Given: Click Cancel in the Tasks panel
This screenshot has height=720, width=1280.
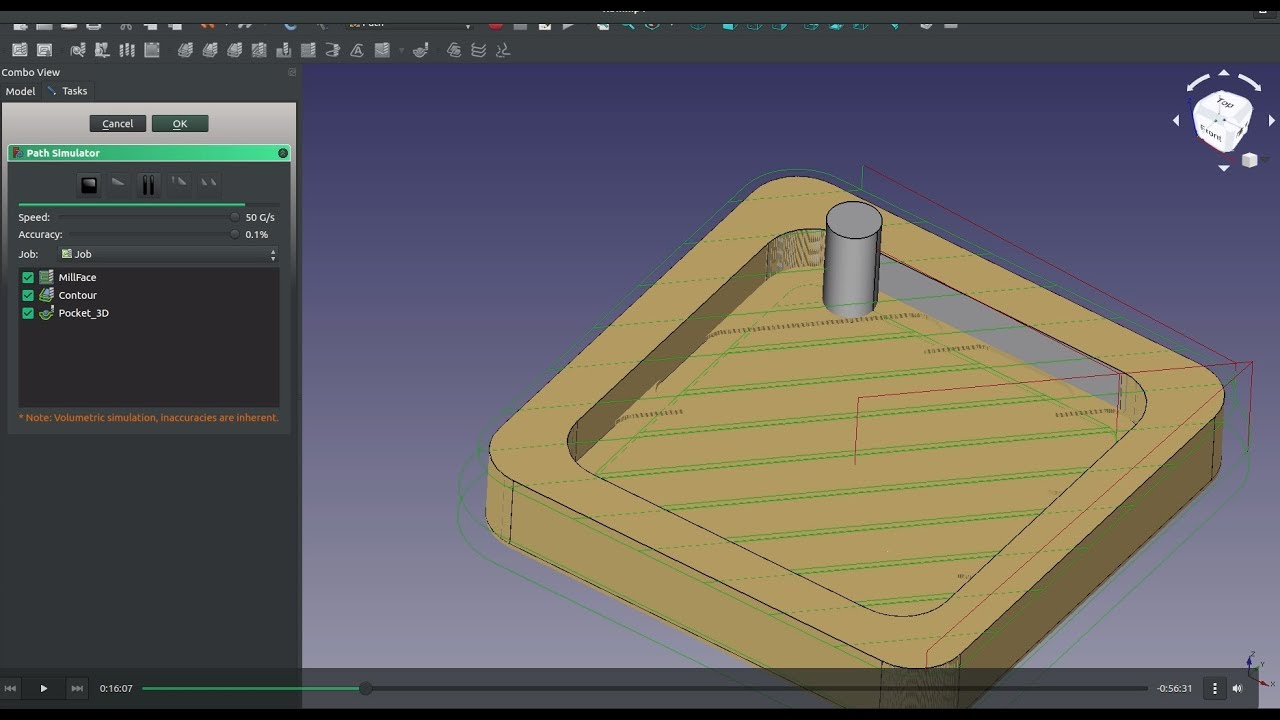Looking at the screenshot, I should [x=118, y=123].
